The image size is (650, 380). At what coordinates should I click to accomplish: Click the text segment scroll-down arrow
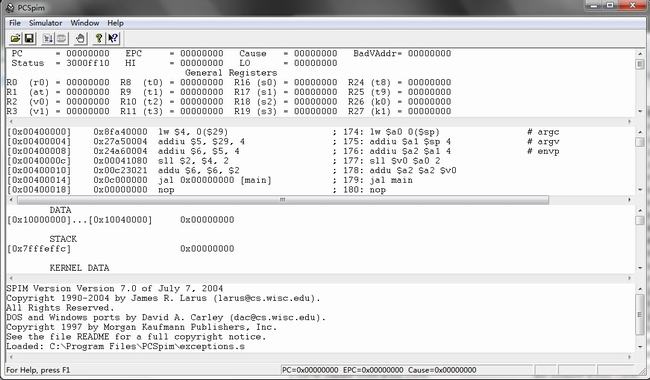click(x=640, y=190)
